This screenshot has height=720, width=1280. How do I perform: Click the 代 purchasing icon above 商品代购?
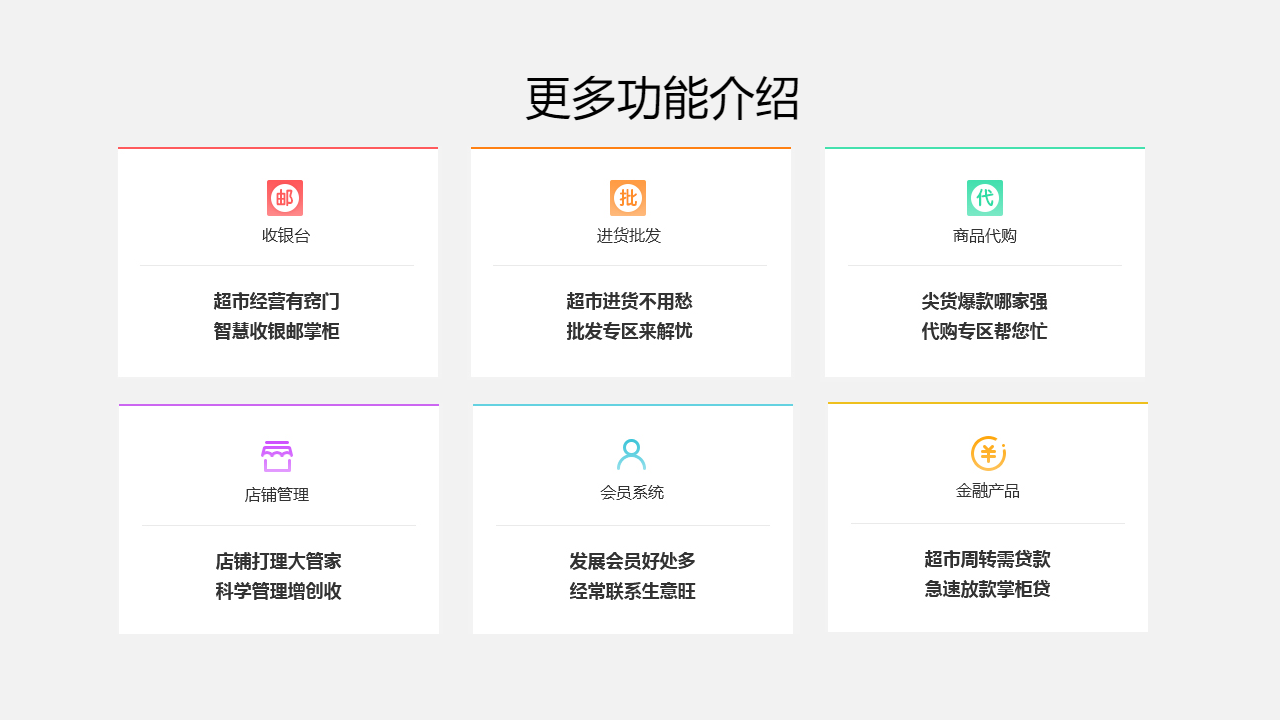(x=985, y=197)
